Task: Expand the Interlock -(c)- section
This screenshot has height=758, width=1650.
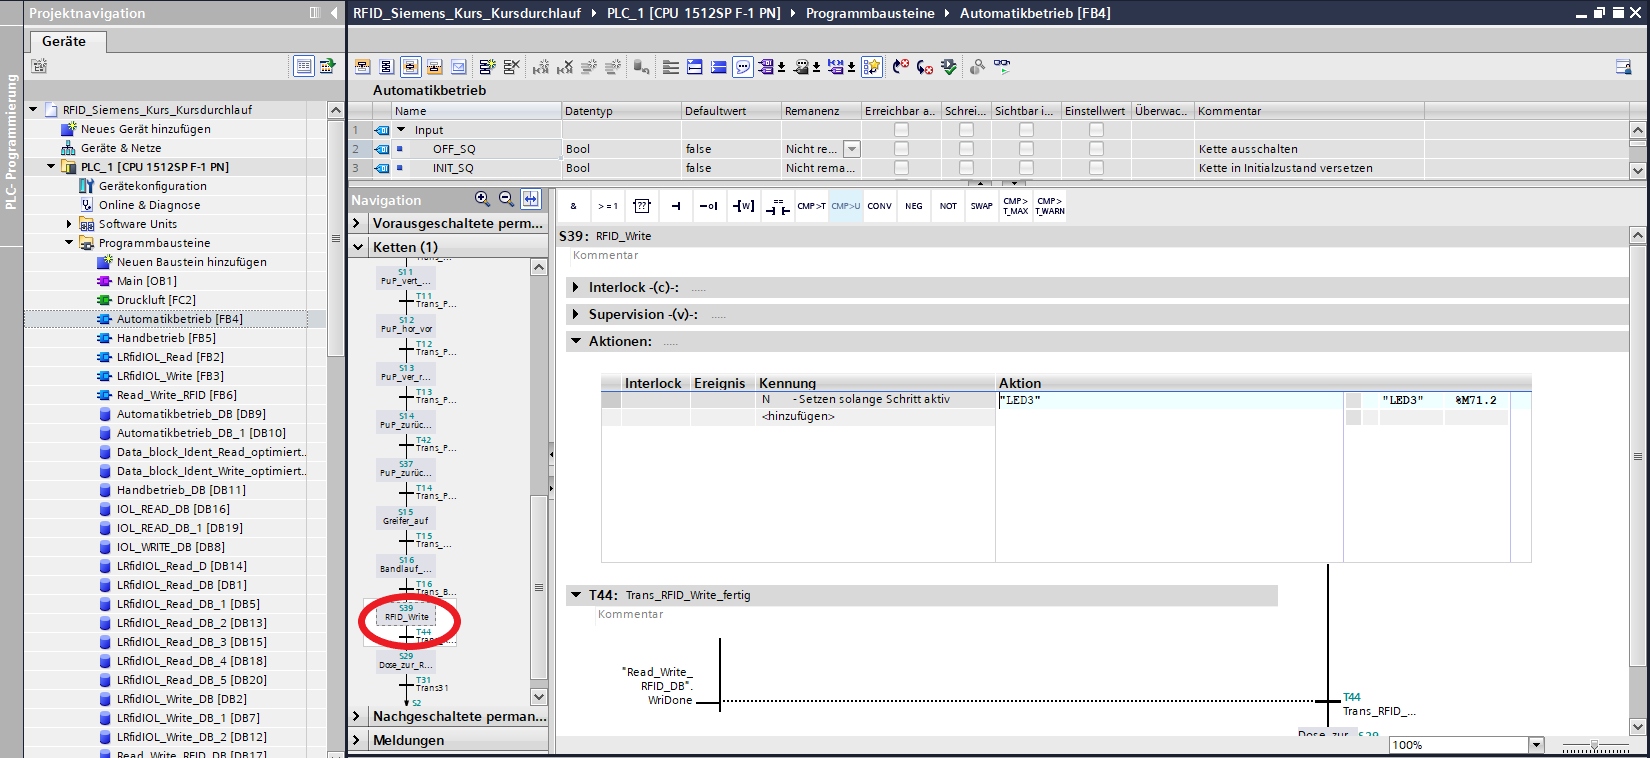Action: click(x=576, y=288)
